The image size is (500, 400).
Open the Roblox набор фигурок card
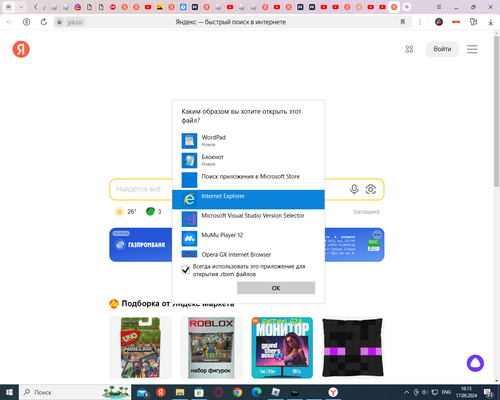(x=211, y=348)
